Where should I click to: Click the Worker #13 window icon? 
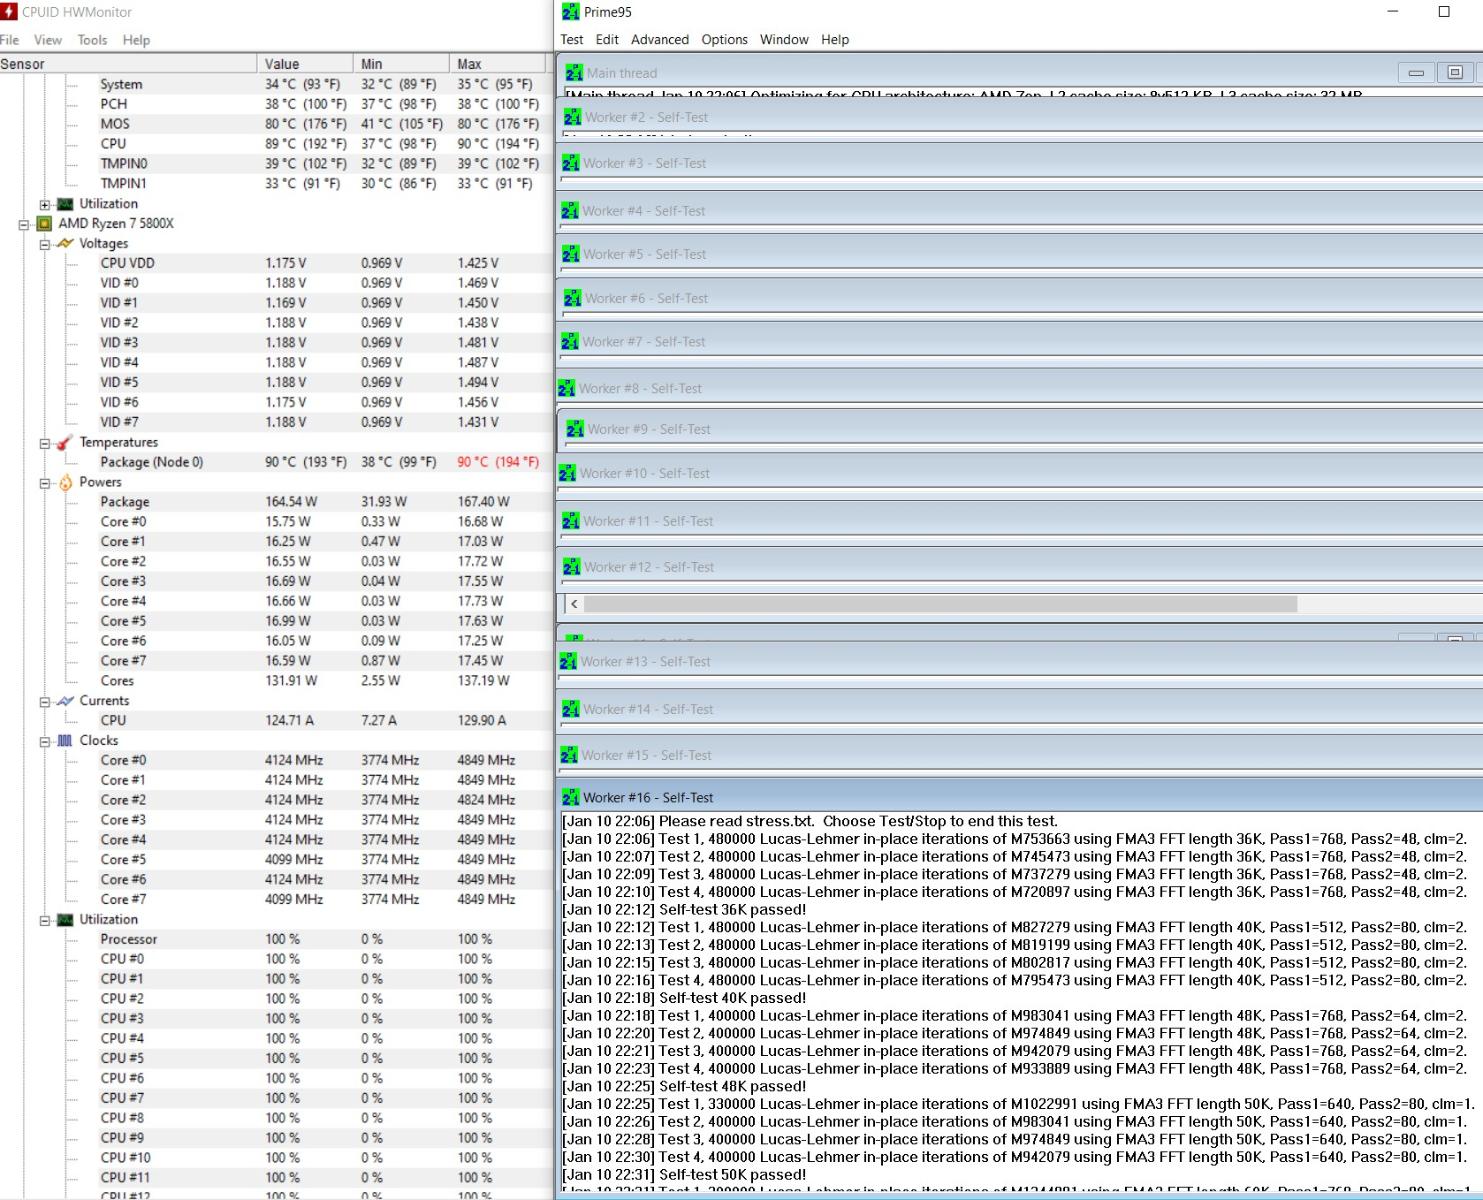click(x=568, y=662)
